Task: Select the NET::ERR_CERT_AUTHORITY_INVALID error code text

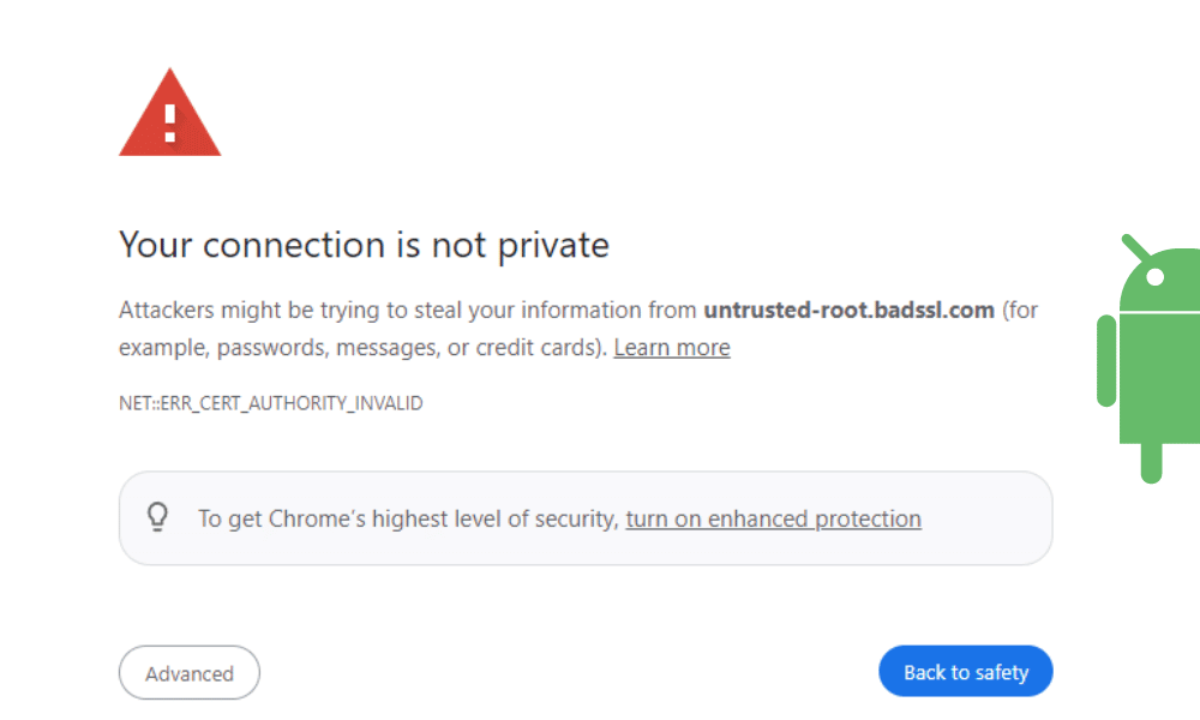Action: (x=271, y=404)
